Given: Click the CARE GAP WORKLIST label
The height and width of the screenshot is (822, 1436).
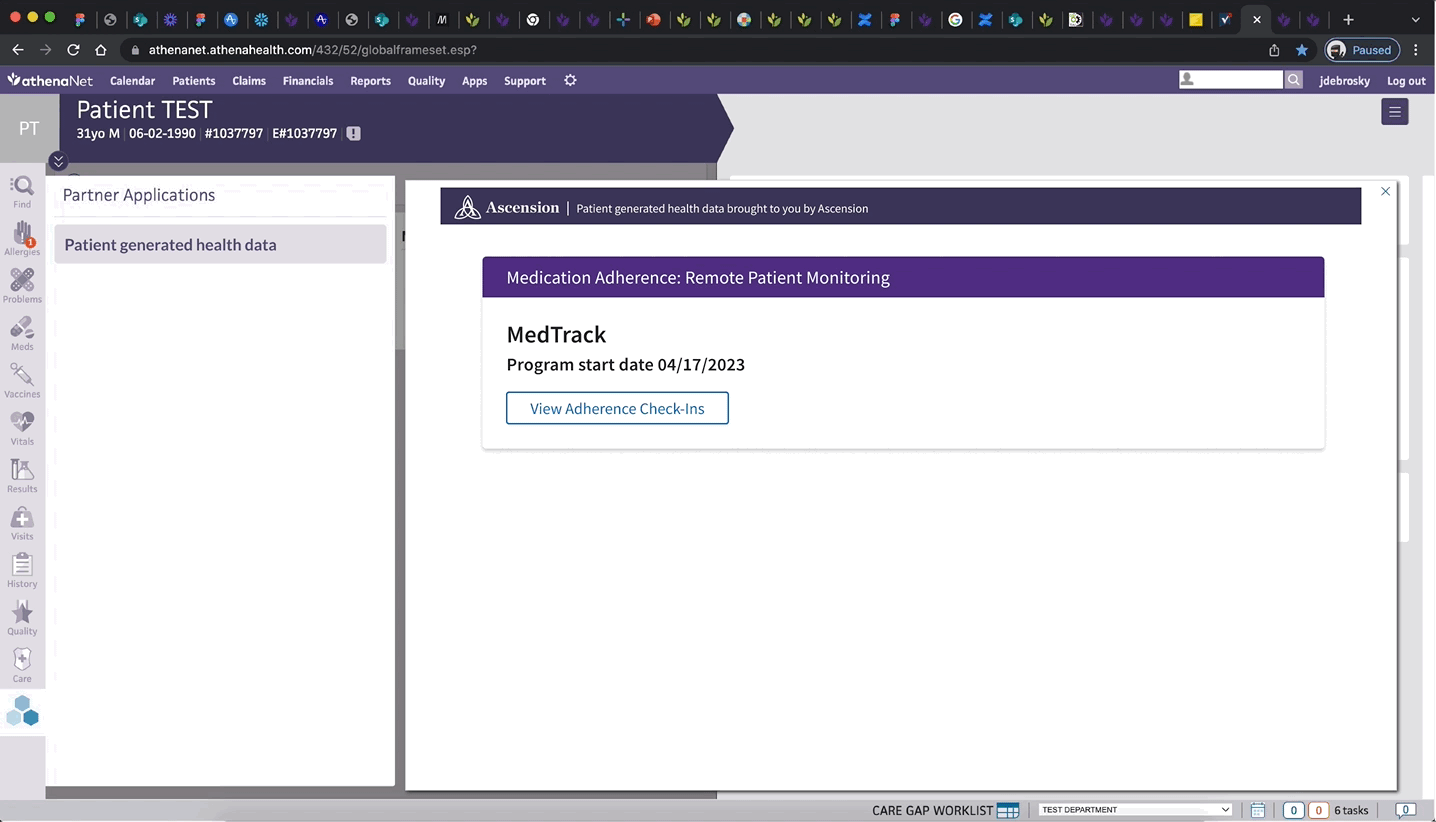Looking at the screenshot, I should (932, 810).
